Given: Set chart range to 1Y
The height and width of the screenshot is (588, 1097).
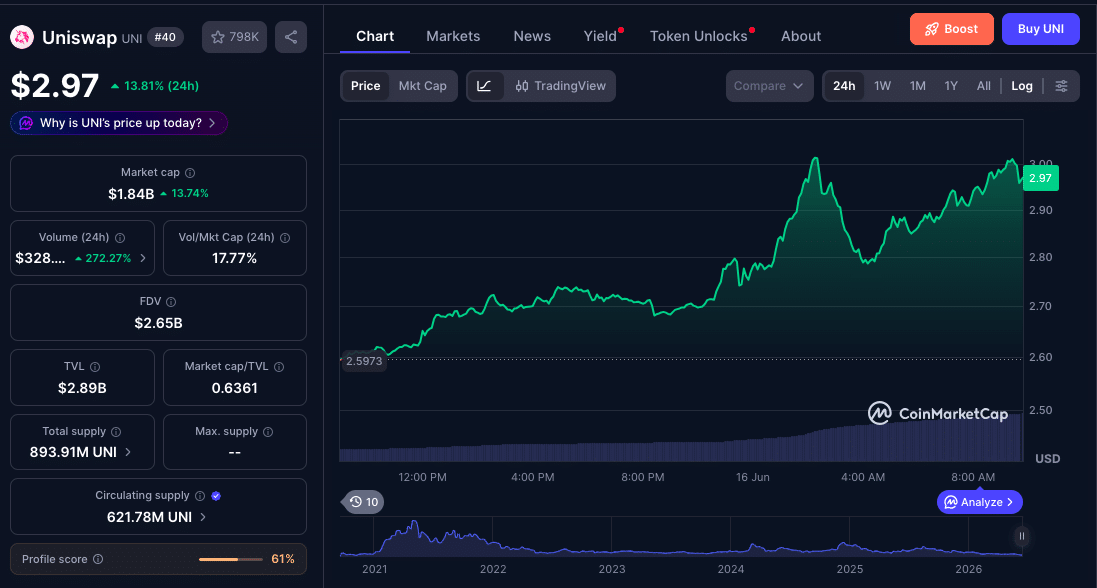Looking at the screenshot, I should pyautogui.click(x=951, y=86).
